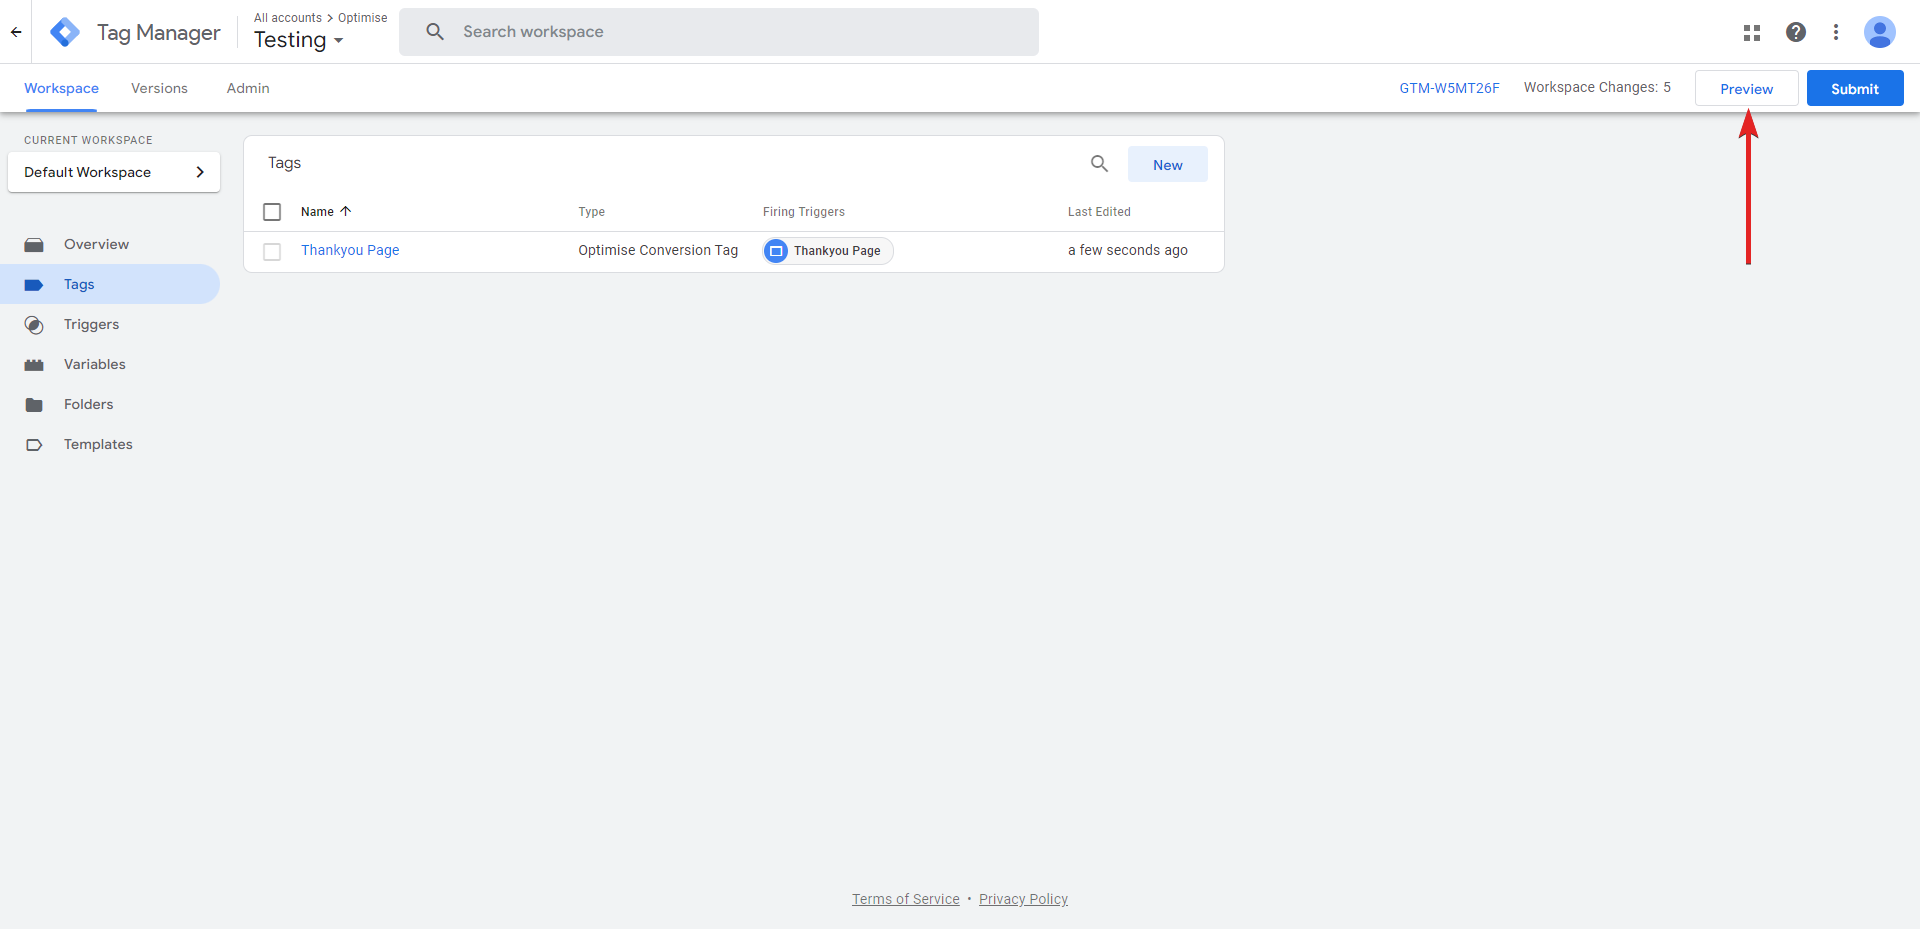This screenshot has height=929, width=1920.
Task: Open the Thankyou Page tag link
Action: point(350,250)
